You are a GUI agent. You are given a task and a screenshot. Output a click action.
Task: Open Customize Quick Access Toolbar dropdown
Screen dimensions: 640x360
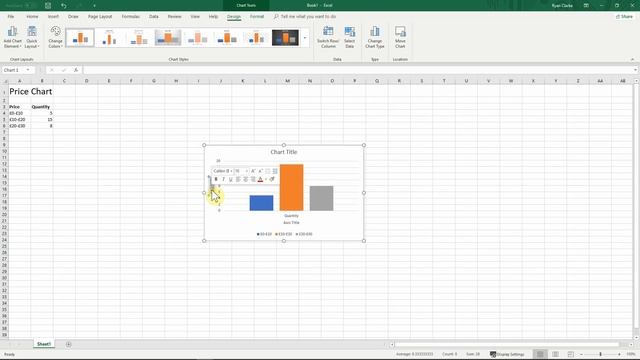[x=94, y=6]
